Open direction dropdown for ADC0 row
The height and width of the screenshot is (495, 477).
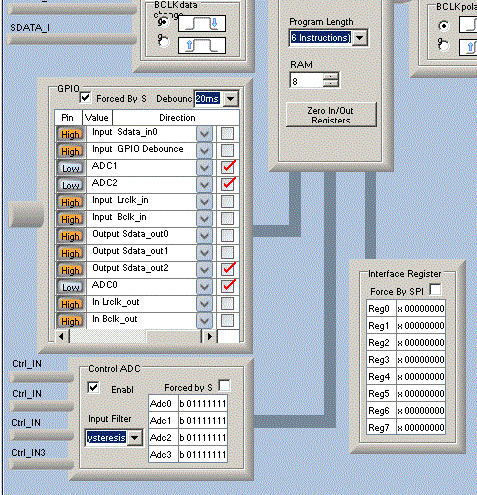(x=204, y=287)
